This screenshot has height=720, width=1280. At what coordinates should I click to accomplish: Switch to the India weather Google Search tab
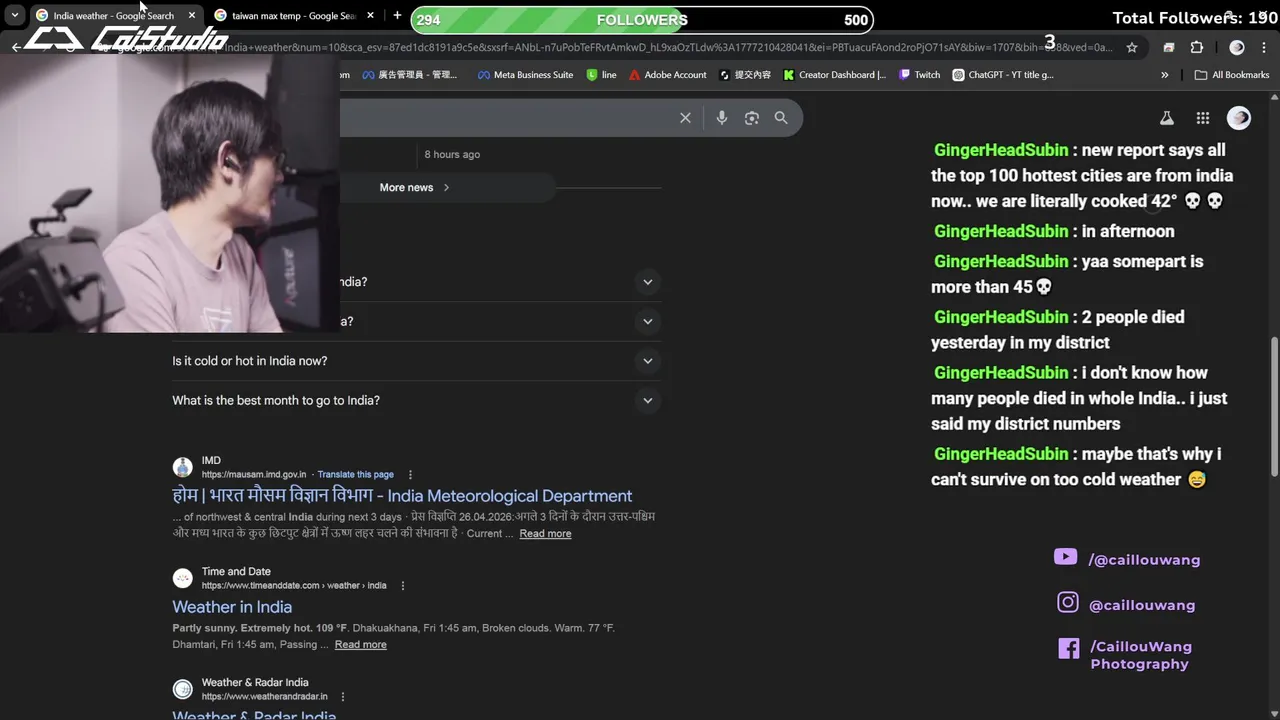[114, 16]
